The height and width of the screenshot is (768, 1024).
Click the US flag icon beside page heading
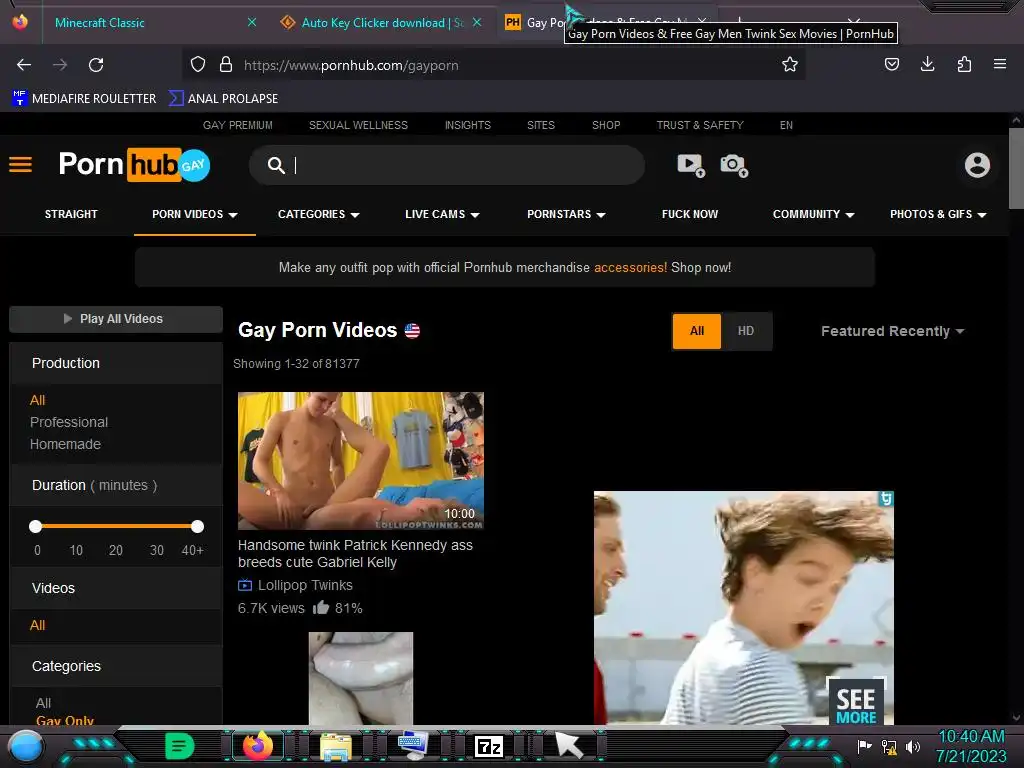click(412, 330)
